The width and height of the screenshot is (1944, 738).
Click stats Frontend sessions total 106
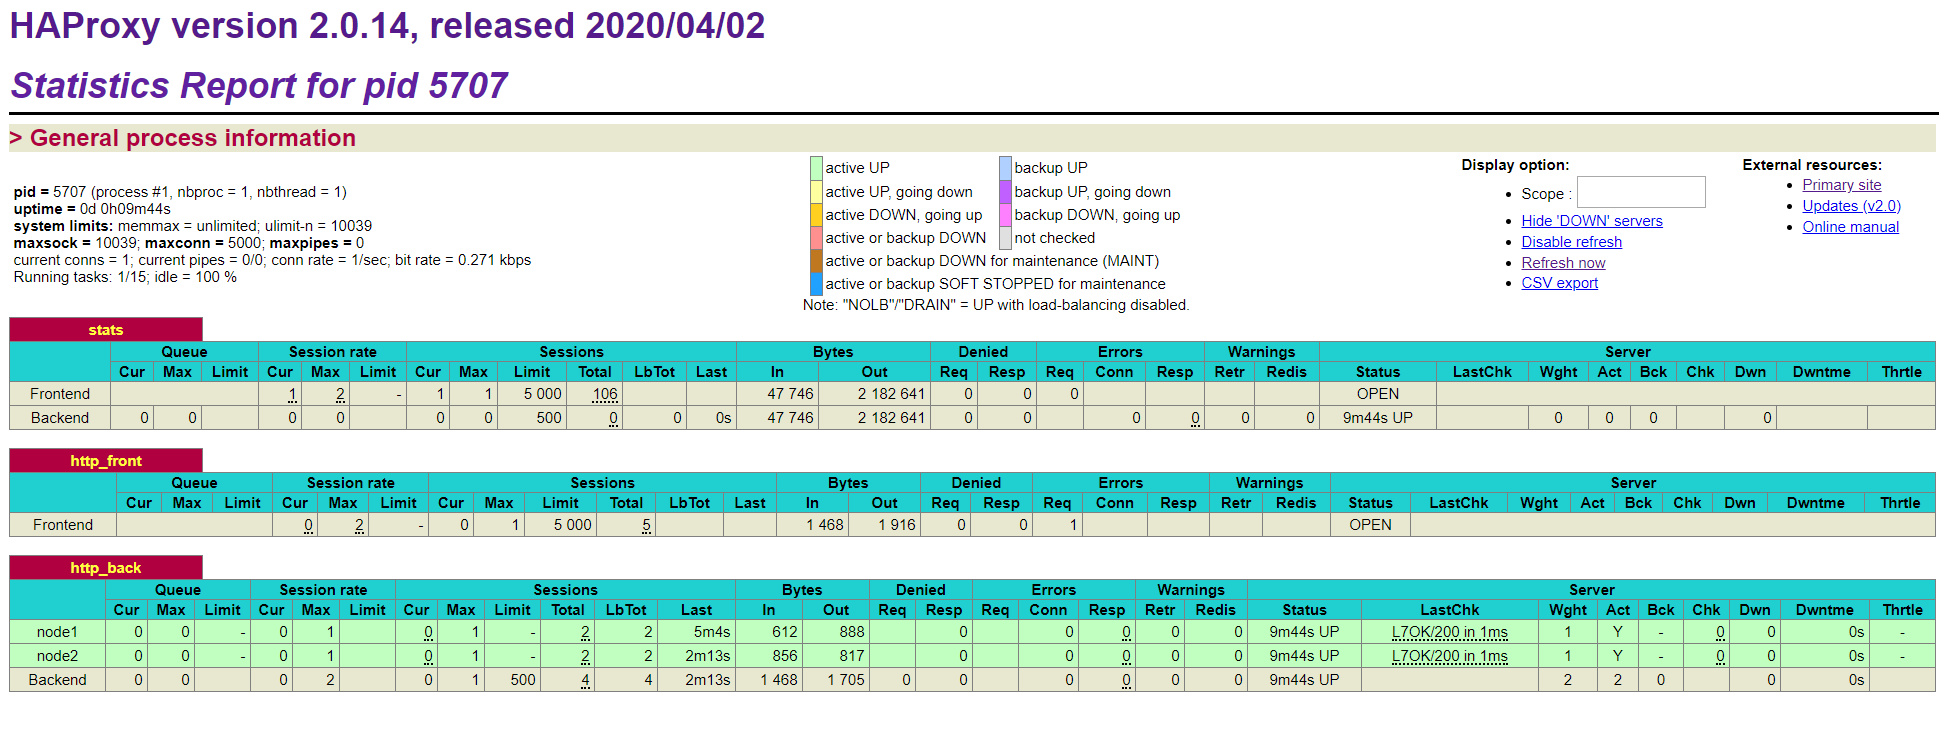(x=605, y=394)
